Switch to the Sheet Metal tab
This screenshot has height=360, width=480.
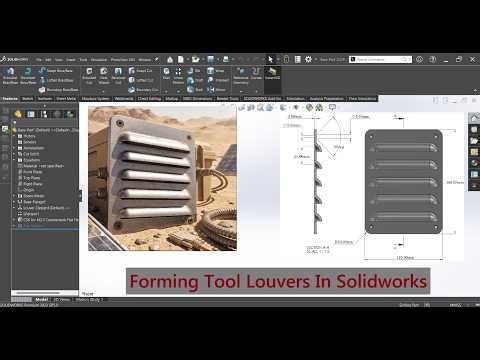click(x=66, y=99)
